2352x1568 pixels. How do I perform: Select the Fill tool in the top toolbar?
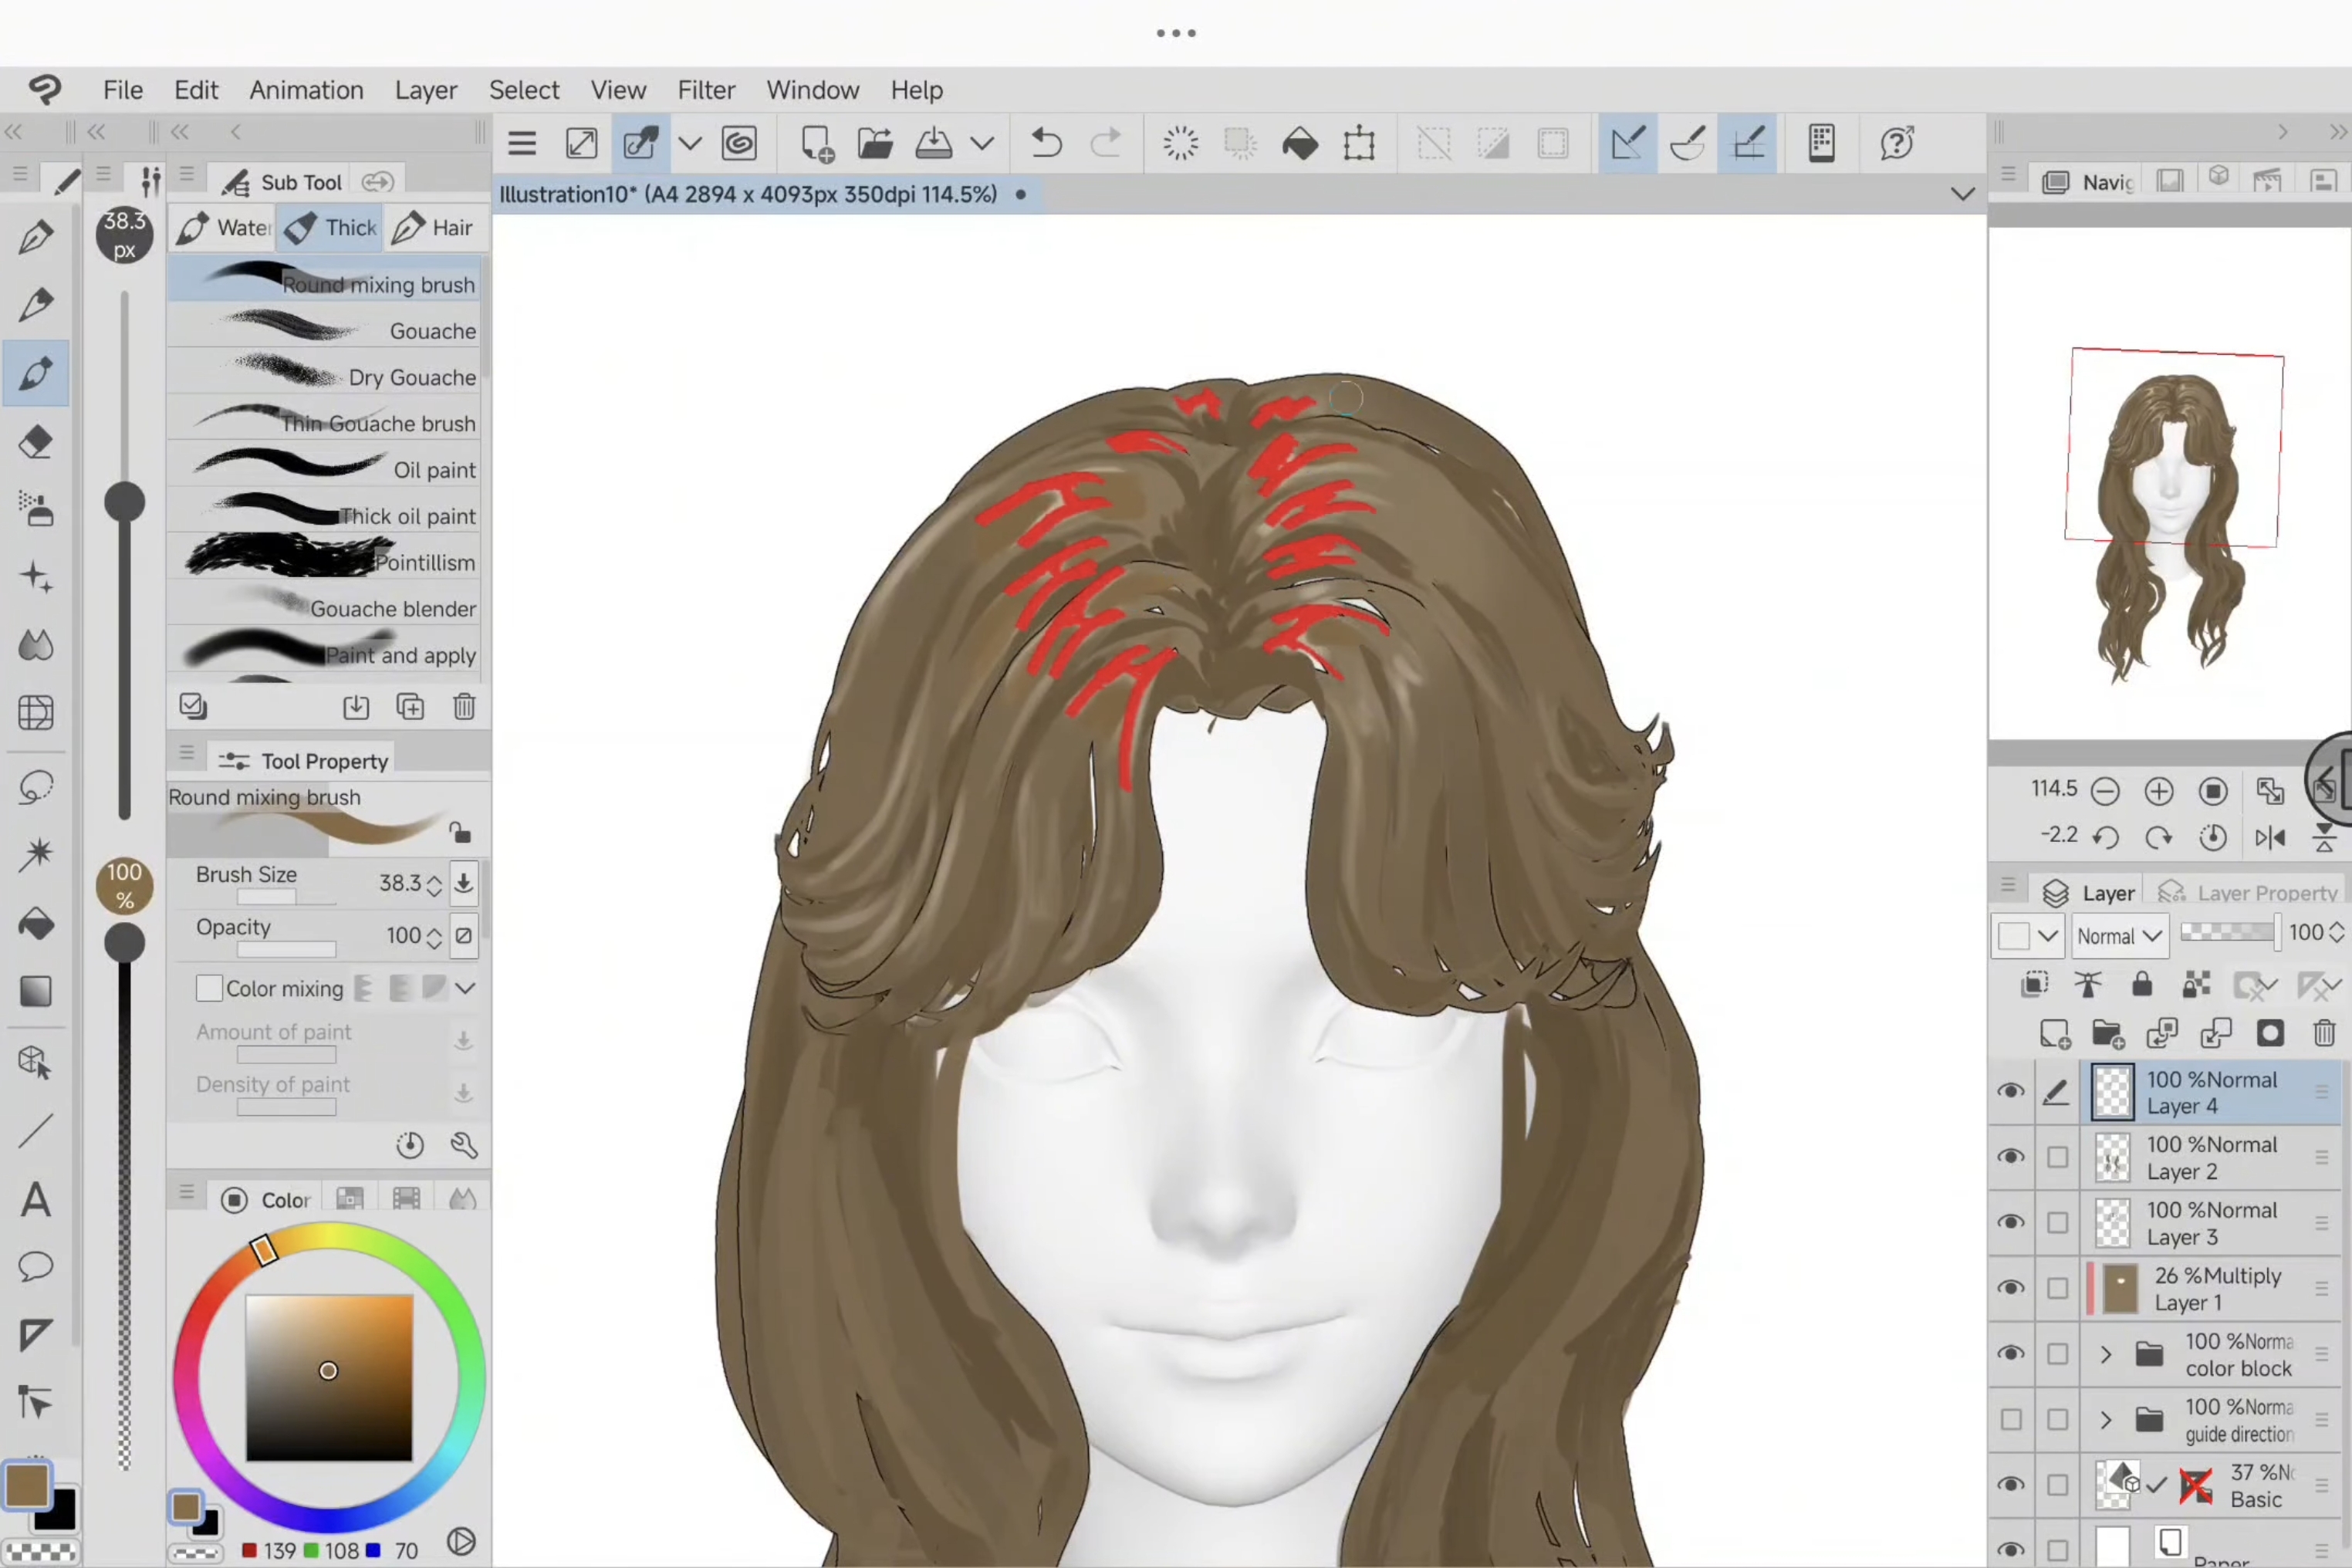[x=1301, y=143]
